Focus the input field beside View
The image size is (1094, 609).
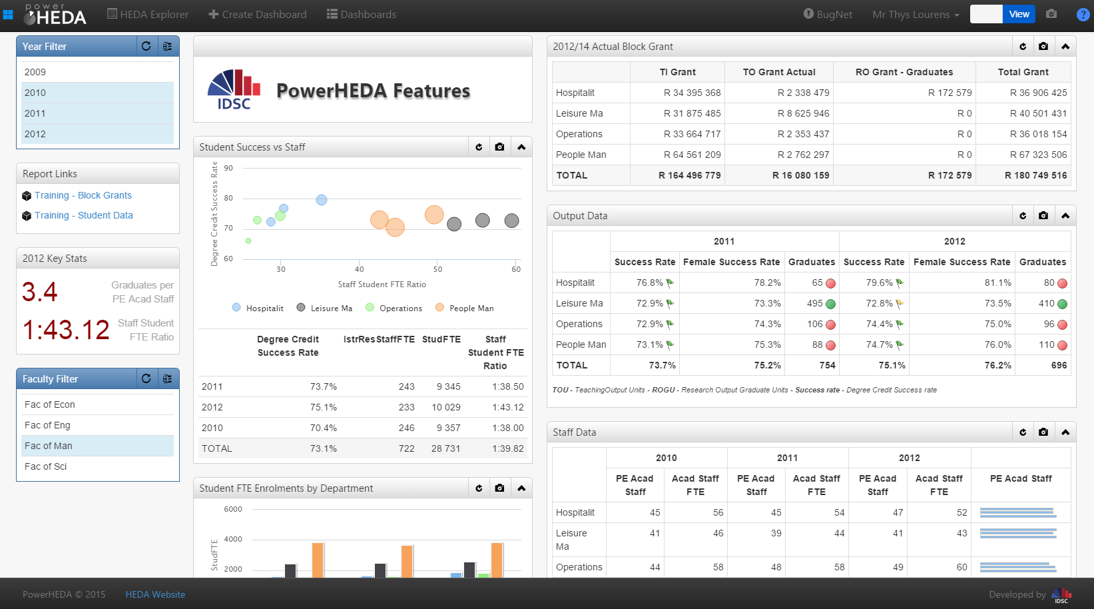point(987,14)
